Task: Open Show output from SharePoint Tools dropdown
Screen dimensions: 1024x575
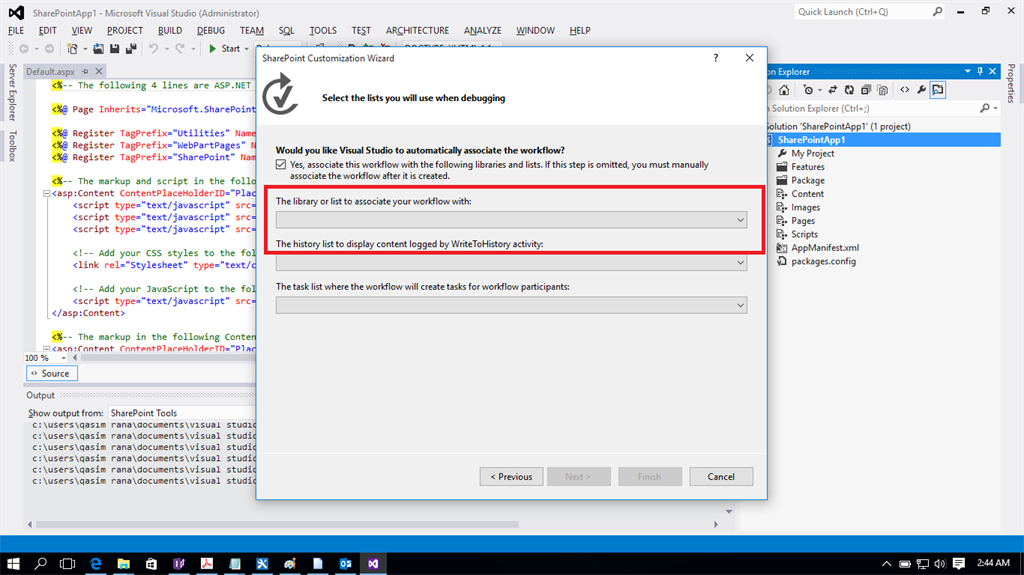Action: (x=182, y=413)
